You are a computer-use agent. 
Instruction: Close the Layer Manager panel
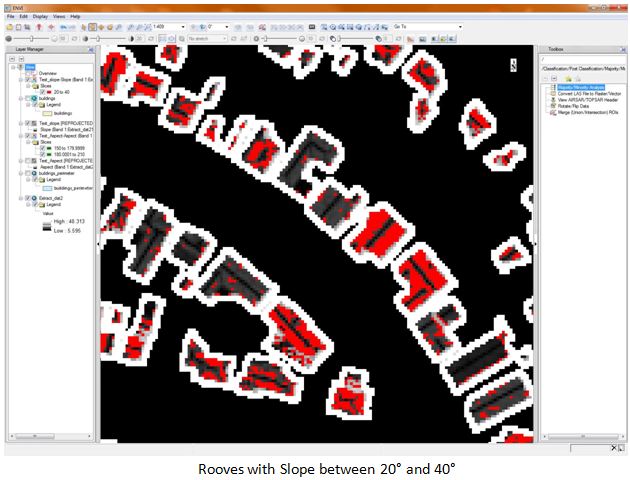(x=91, y=49)
